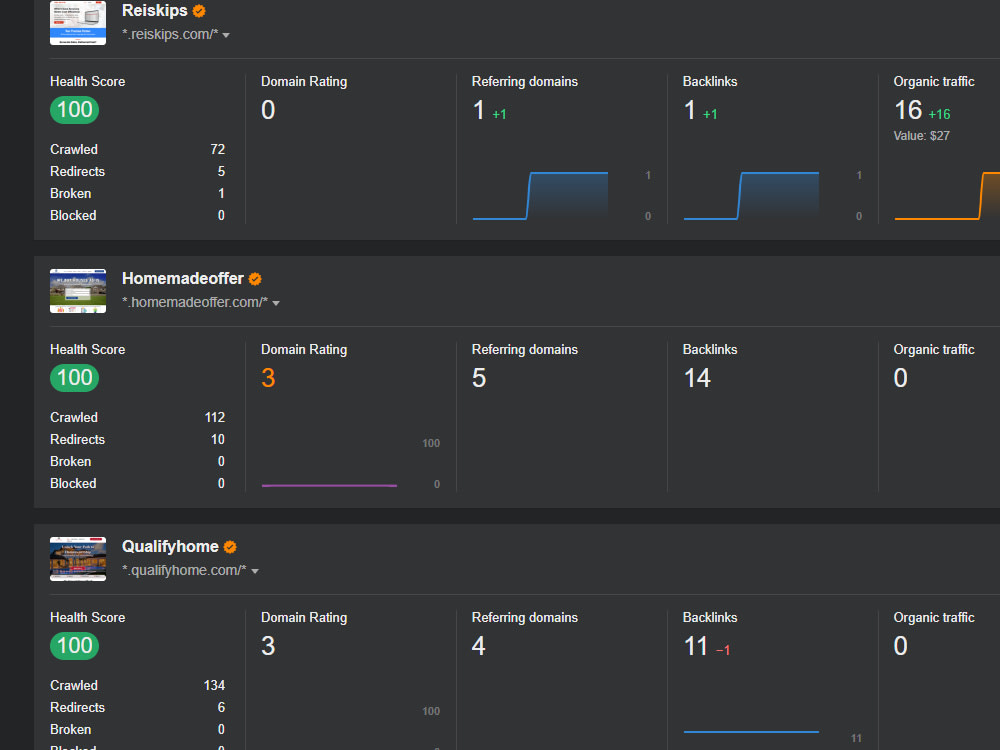Click Reiskips Crawled count 72
This screenshot has height=750, width=1000.
[x=217, y=149]
